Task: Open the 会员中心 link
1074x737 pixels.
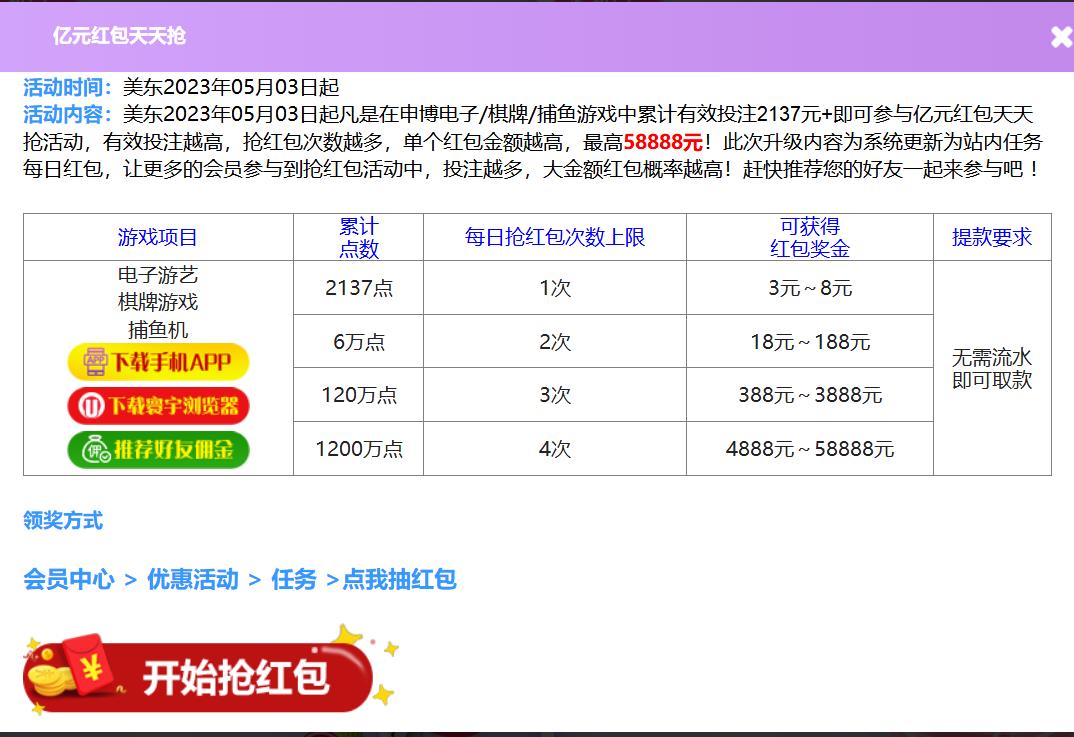Action: 68,579
